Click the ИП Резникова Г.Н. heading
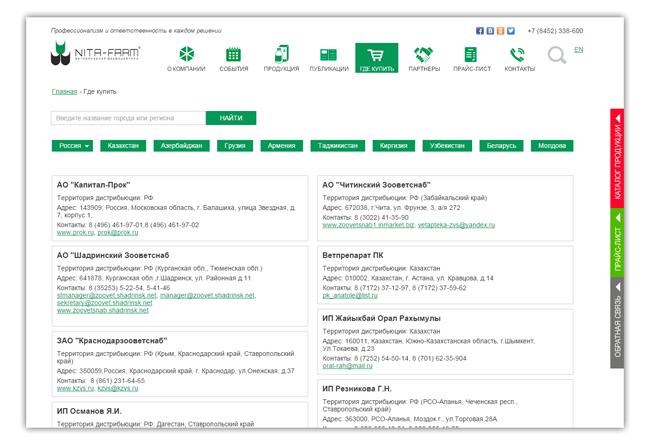Viewport: 650px width, 445px height. 357,389
